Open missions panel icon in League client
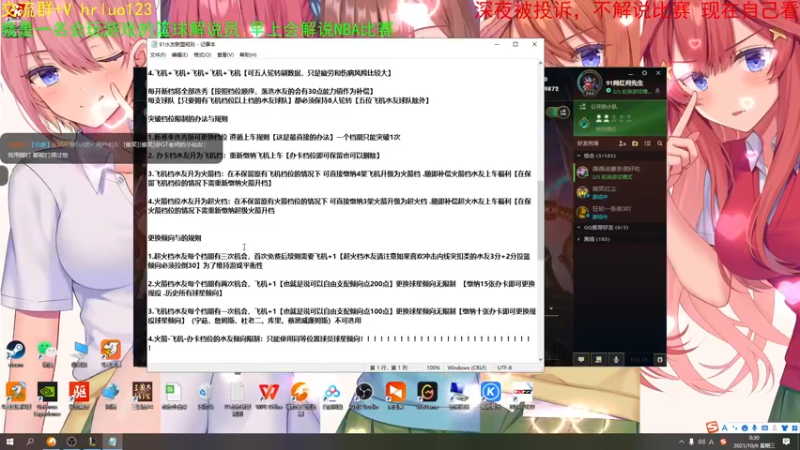 (x=598, y=360)
